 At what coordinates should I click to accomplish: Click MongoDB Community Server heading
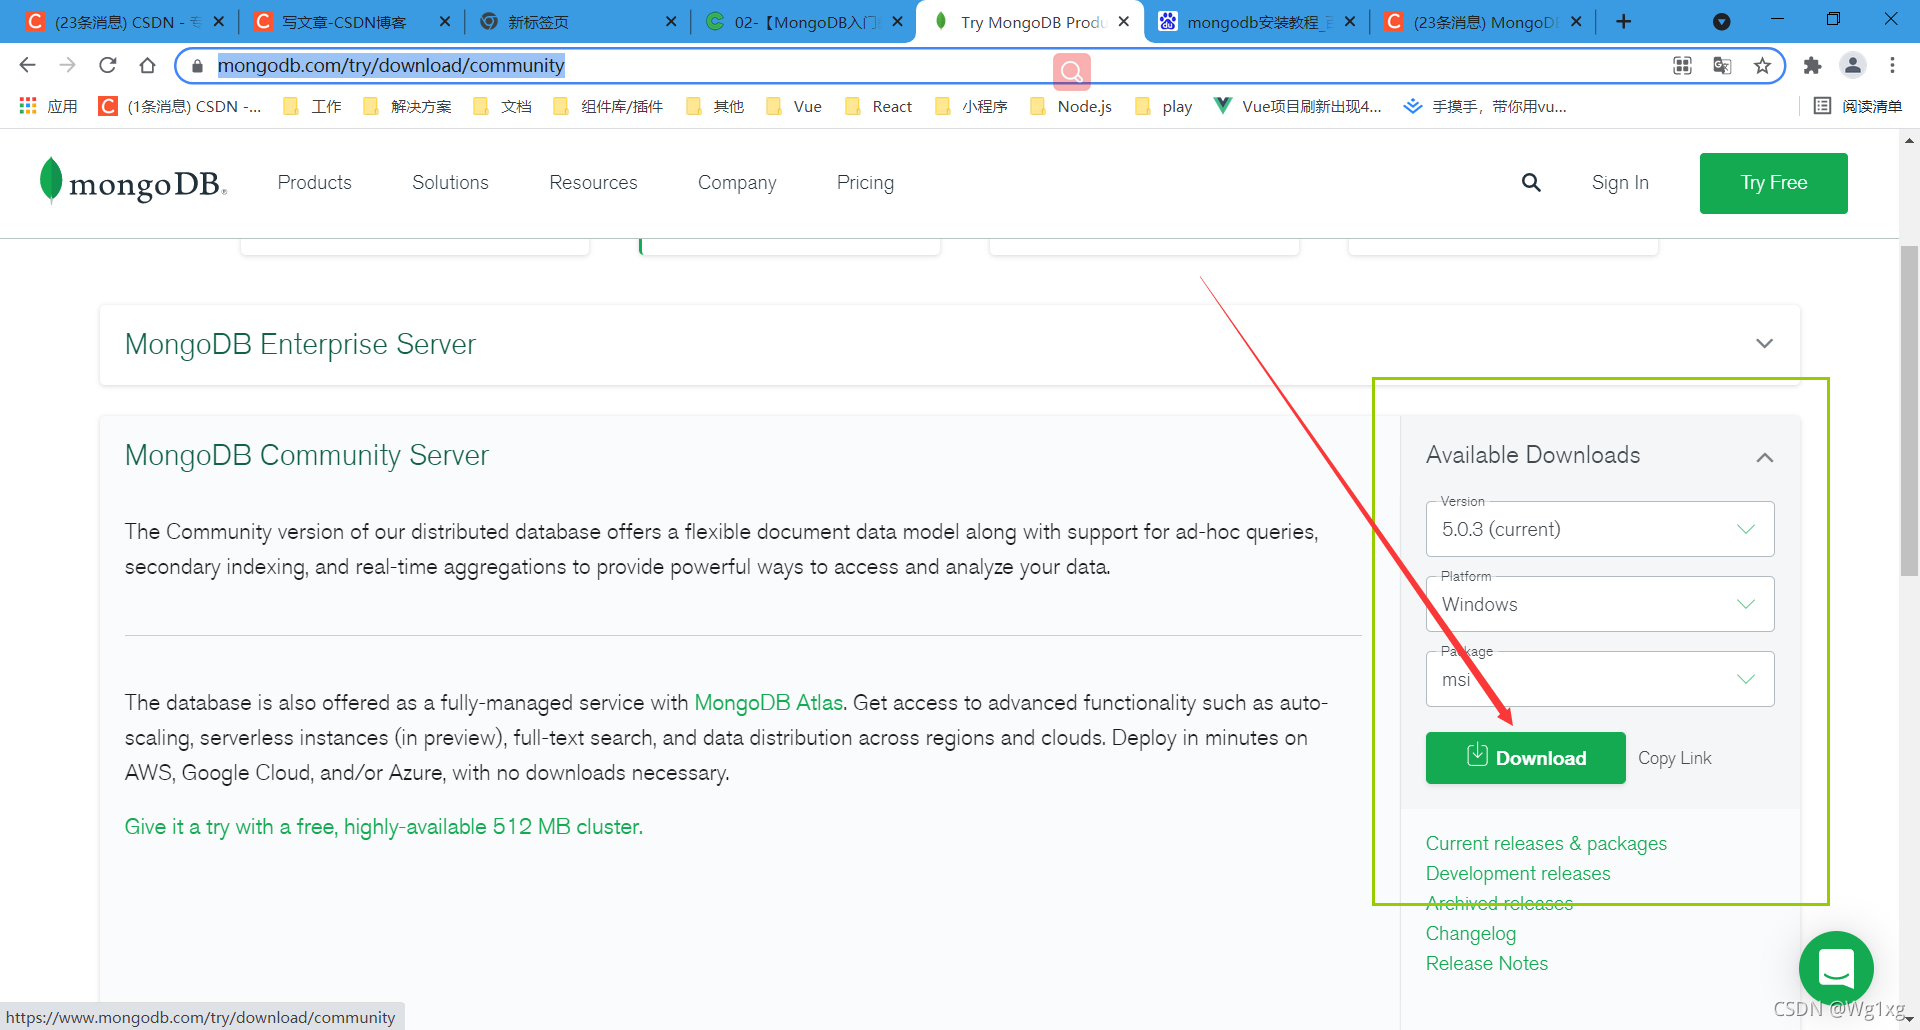(x=306, y=455)
